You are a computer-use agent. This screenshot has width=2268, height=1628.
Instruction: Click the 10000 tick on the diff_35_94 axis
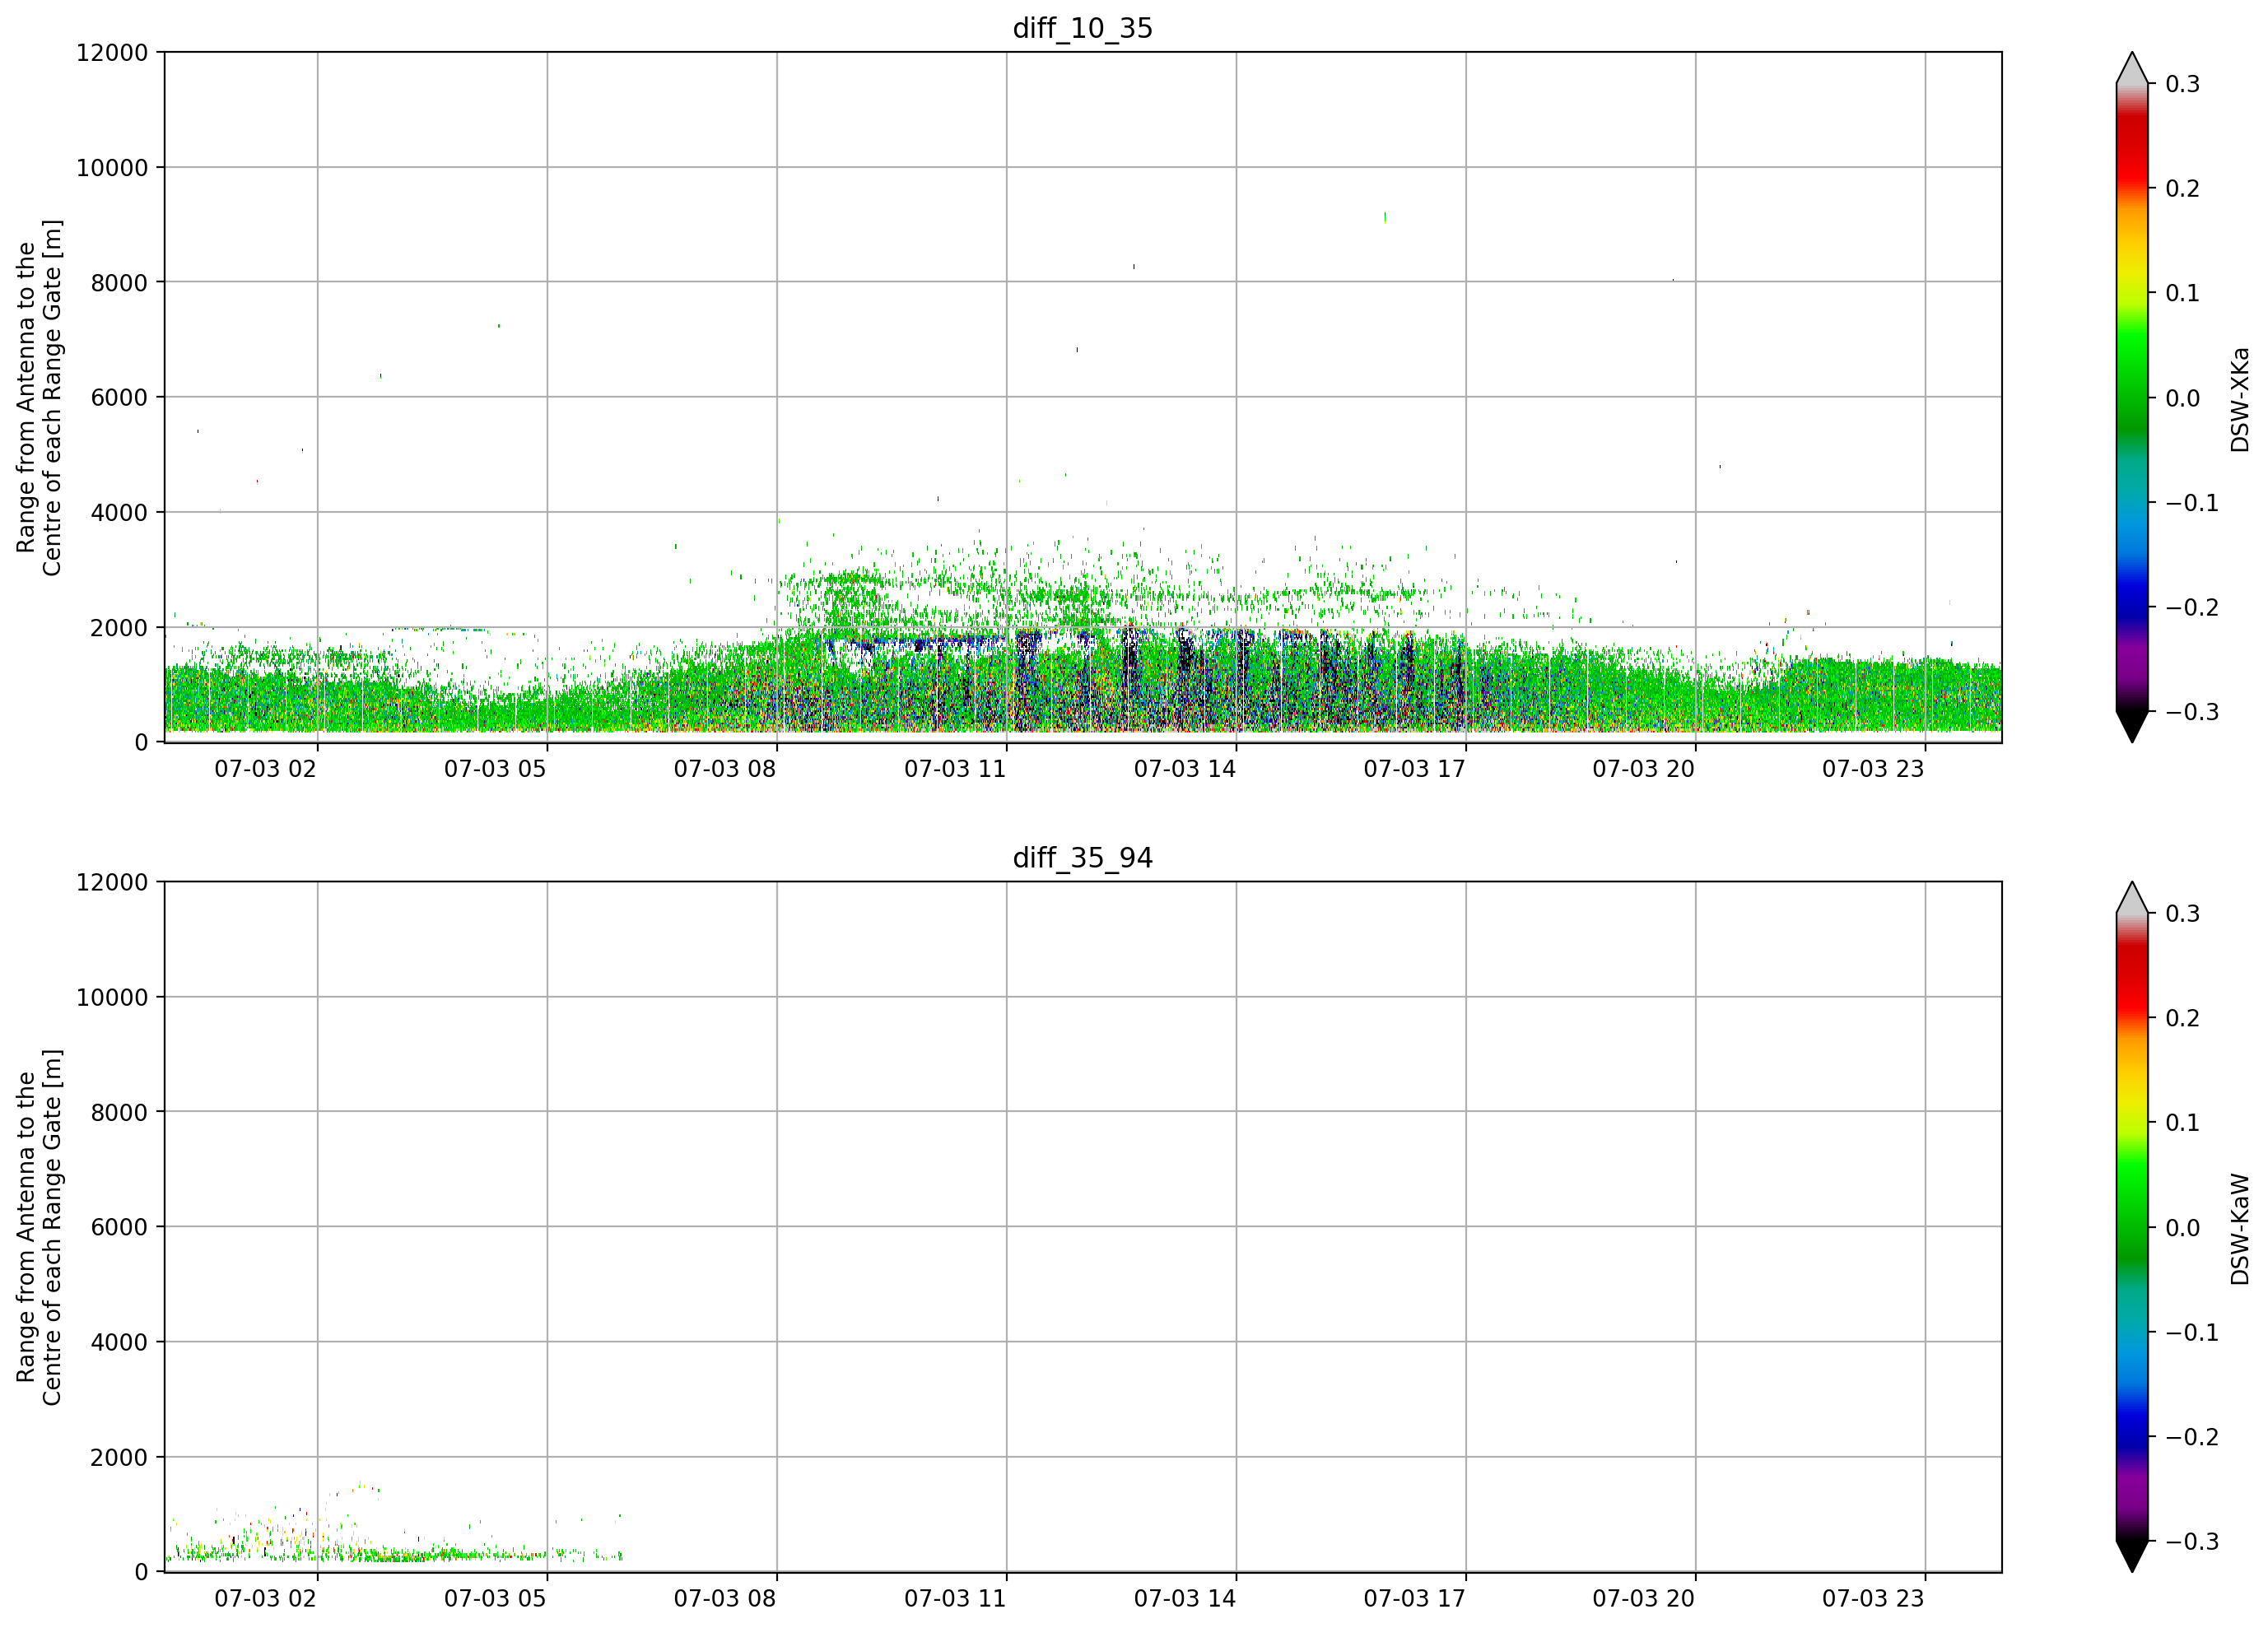(112, 997)
